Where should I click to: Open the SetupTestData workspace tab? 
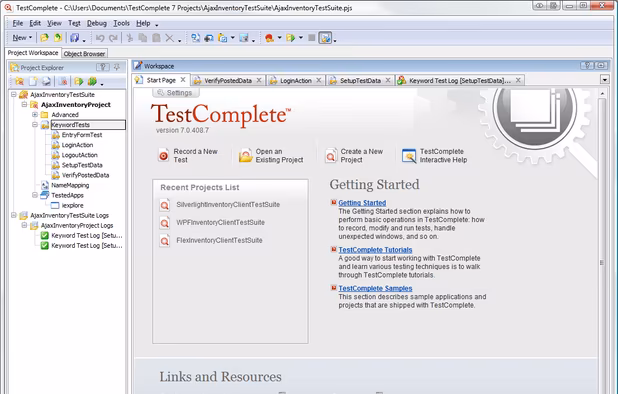coord(360,80)
